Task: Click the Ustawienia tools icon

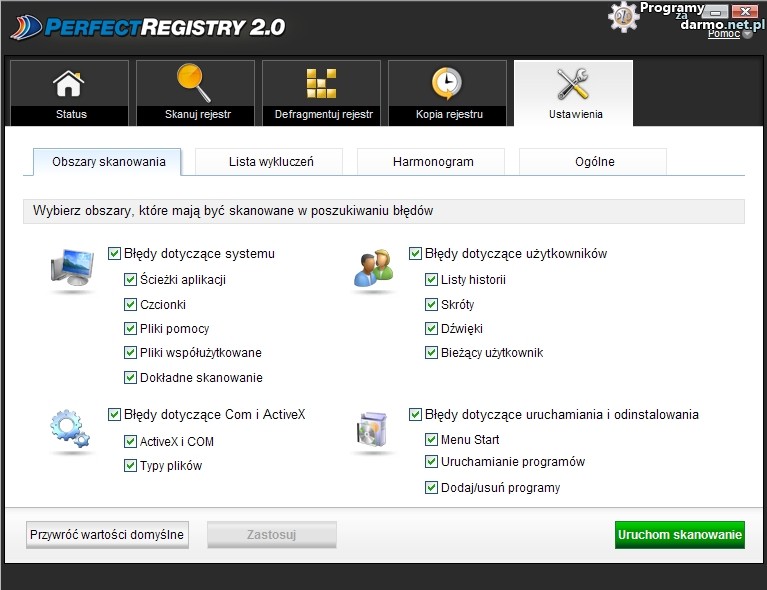Action: [x=574, y=83]
